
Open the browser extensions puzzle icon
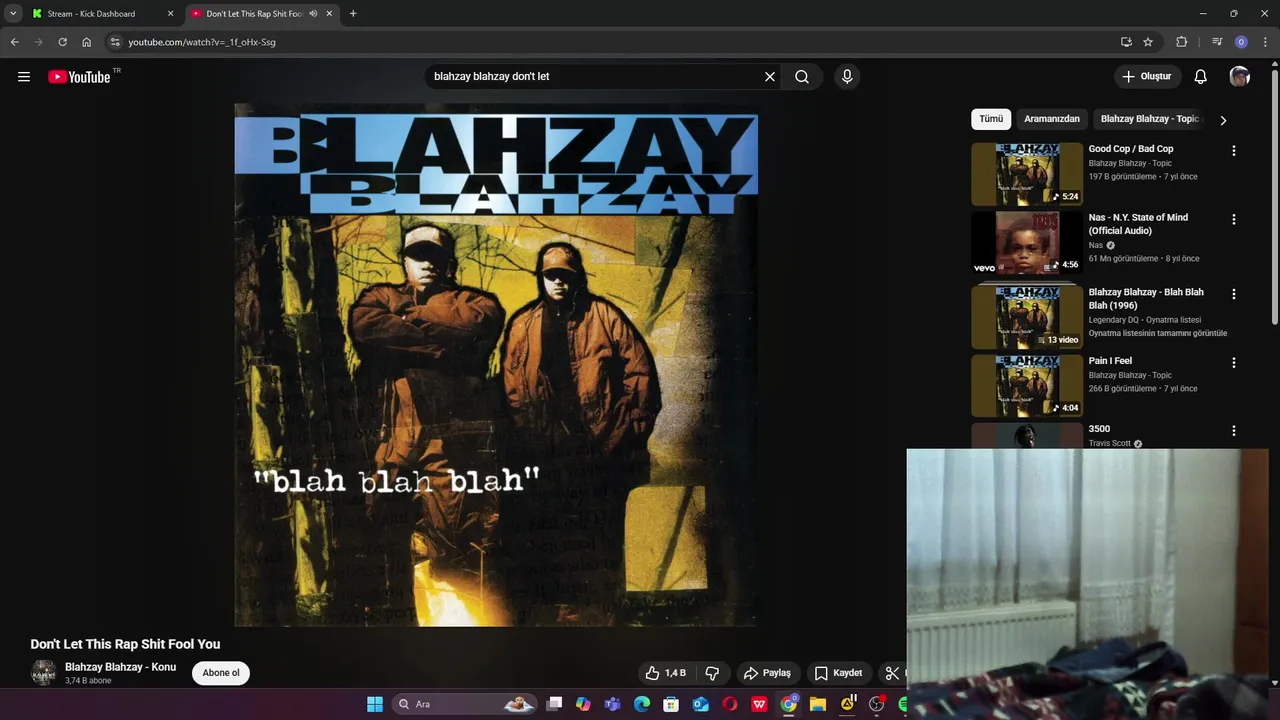pyautogui.click(x=1182, y=42)
